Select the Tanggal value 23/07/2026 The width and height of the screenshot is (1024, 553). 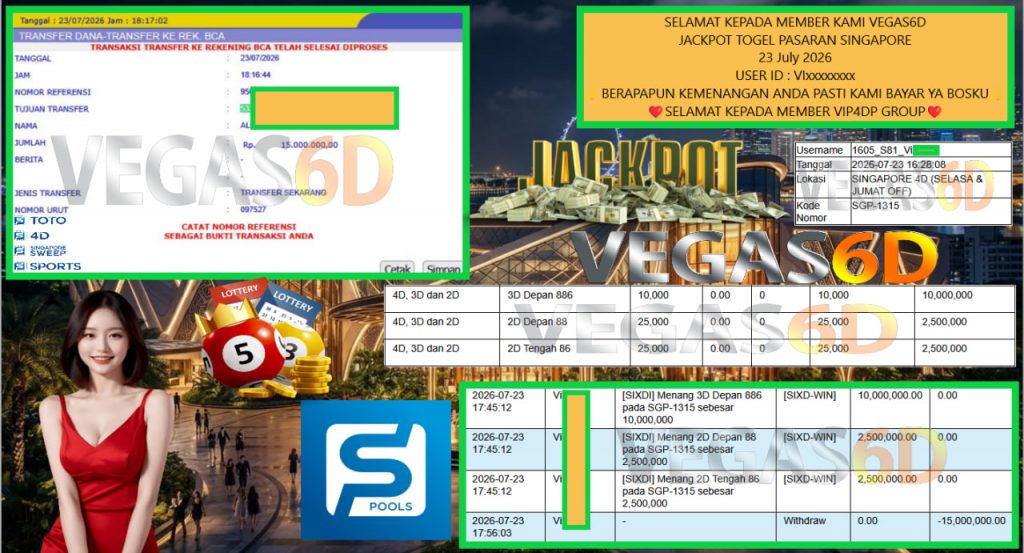pos(259,58)
